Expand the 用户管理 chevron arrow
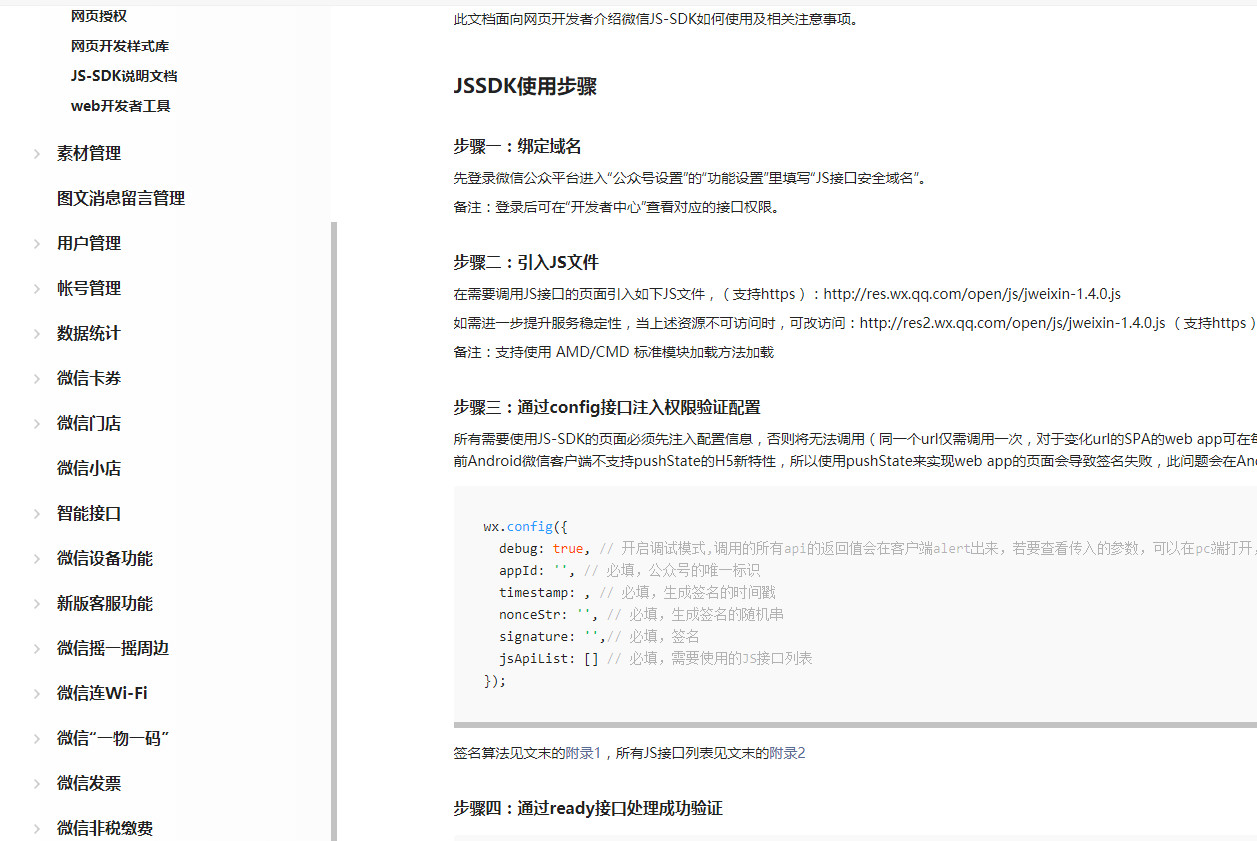The image size is (1257, 841). [x=37, y=244]
